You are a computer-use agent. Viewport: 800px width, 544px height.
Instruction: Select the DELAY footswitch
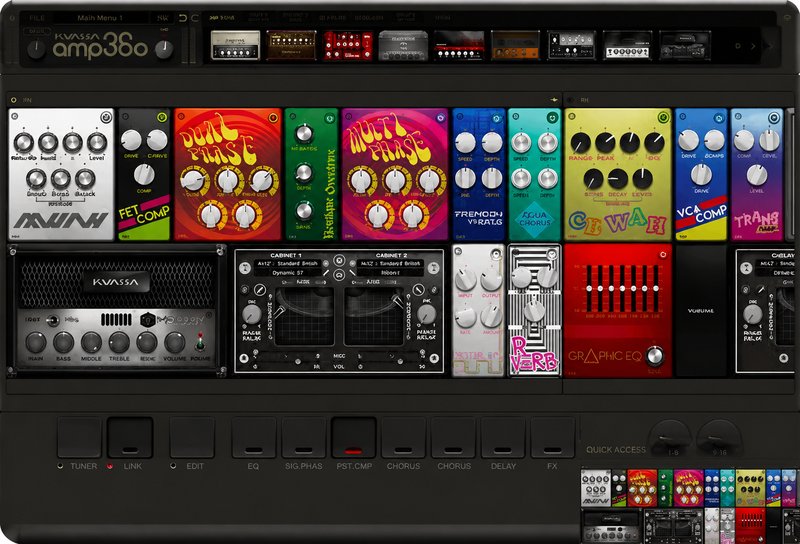tap(504, 437)
